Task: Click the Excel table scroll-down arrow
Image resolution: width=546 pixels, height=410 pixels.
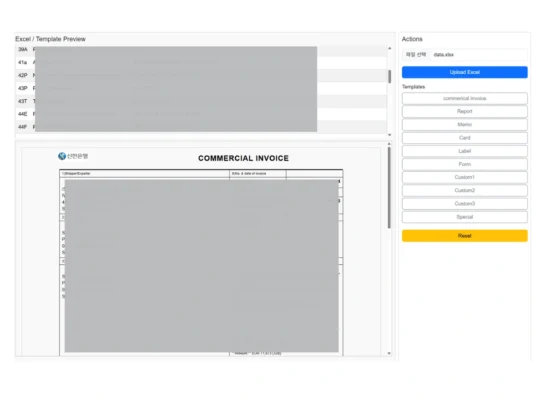Action: (x=390, y=135)
